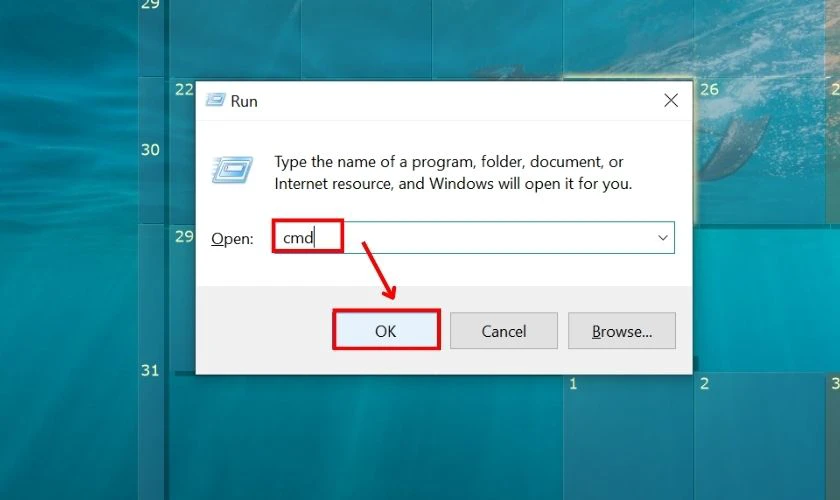The height and width of the screenshot is (500, 840).
Task: Select calendar day 30 on desktop
Action: click(150, 150)
